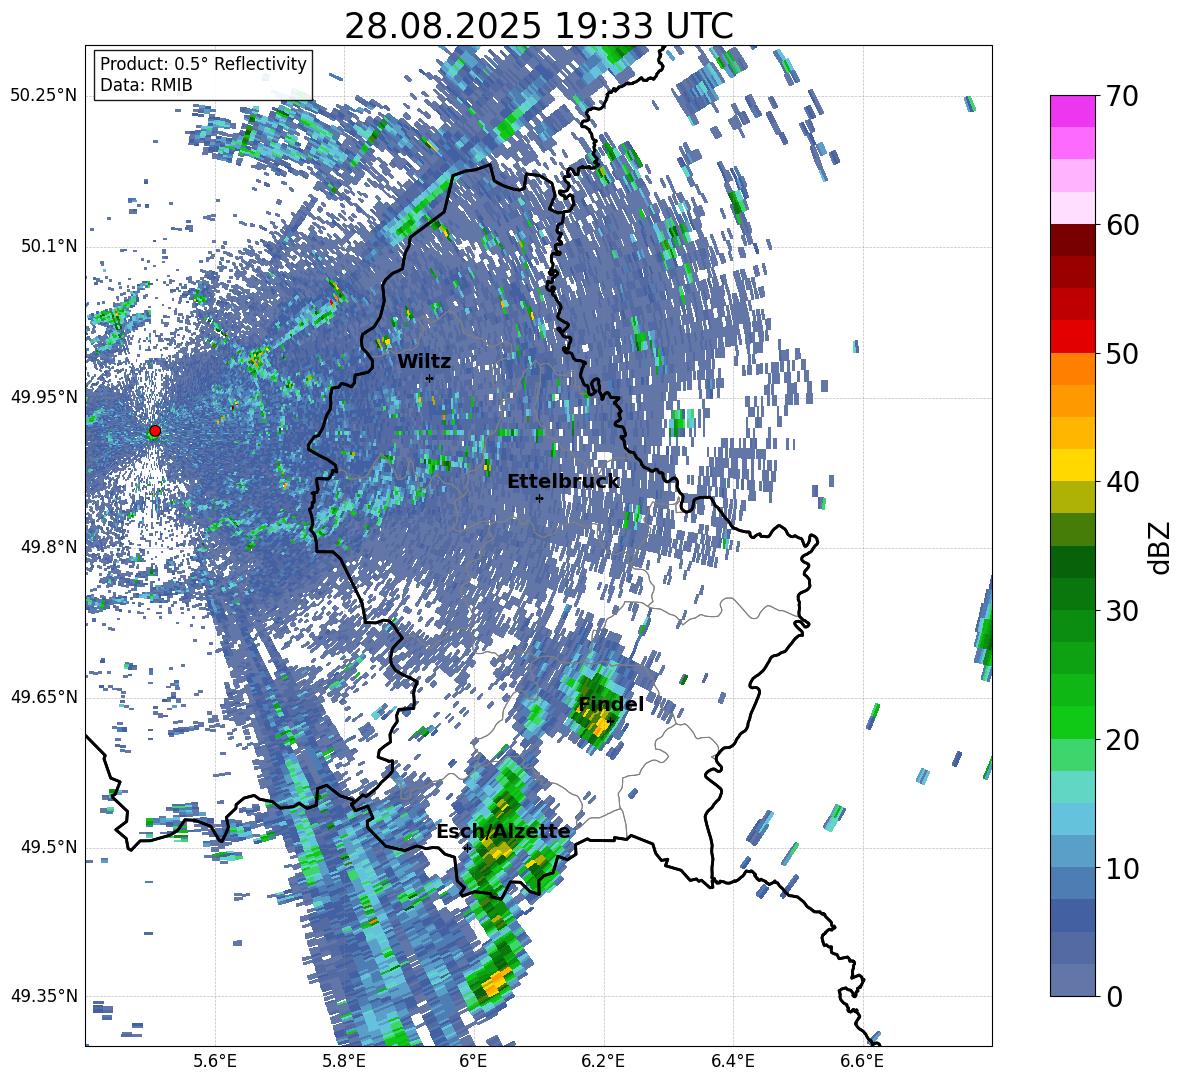
Task: Click the title 28.08.2025 19:33 UTC
Action: tap(538, 26)
